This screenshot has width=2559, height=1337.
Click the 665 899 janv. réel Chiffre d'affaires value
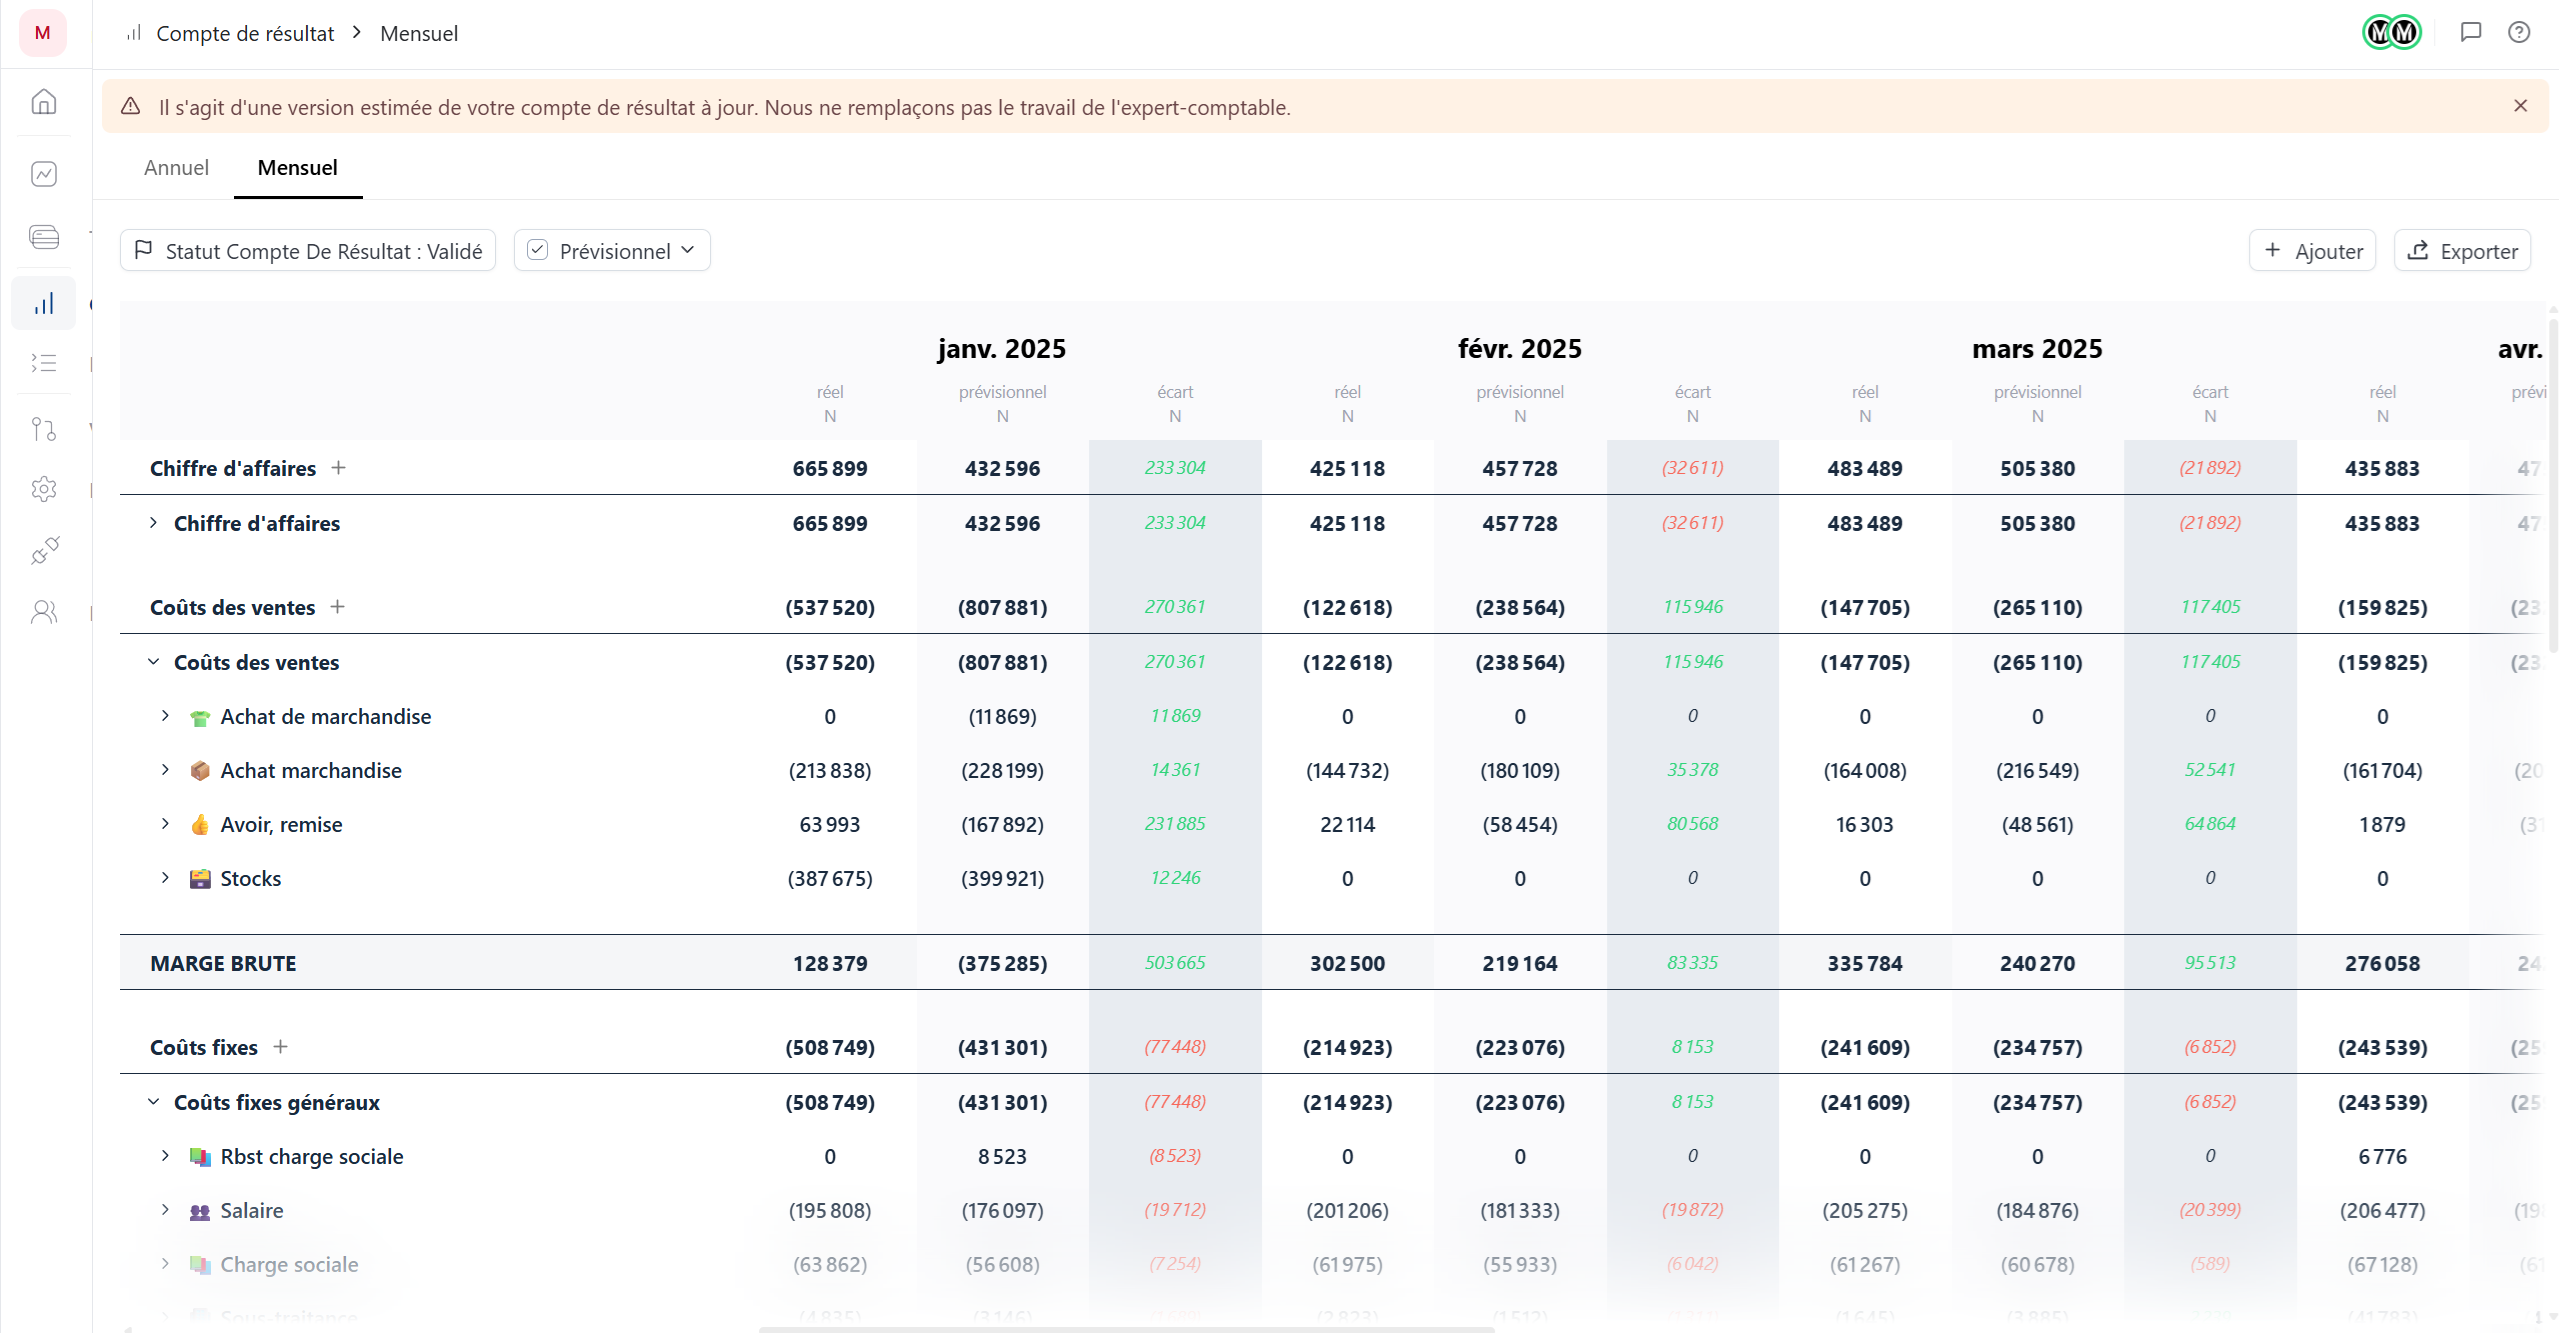click(x=830, y=468)
